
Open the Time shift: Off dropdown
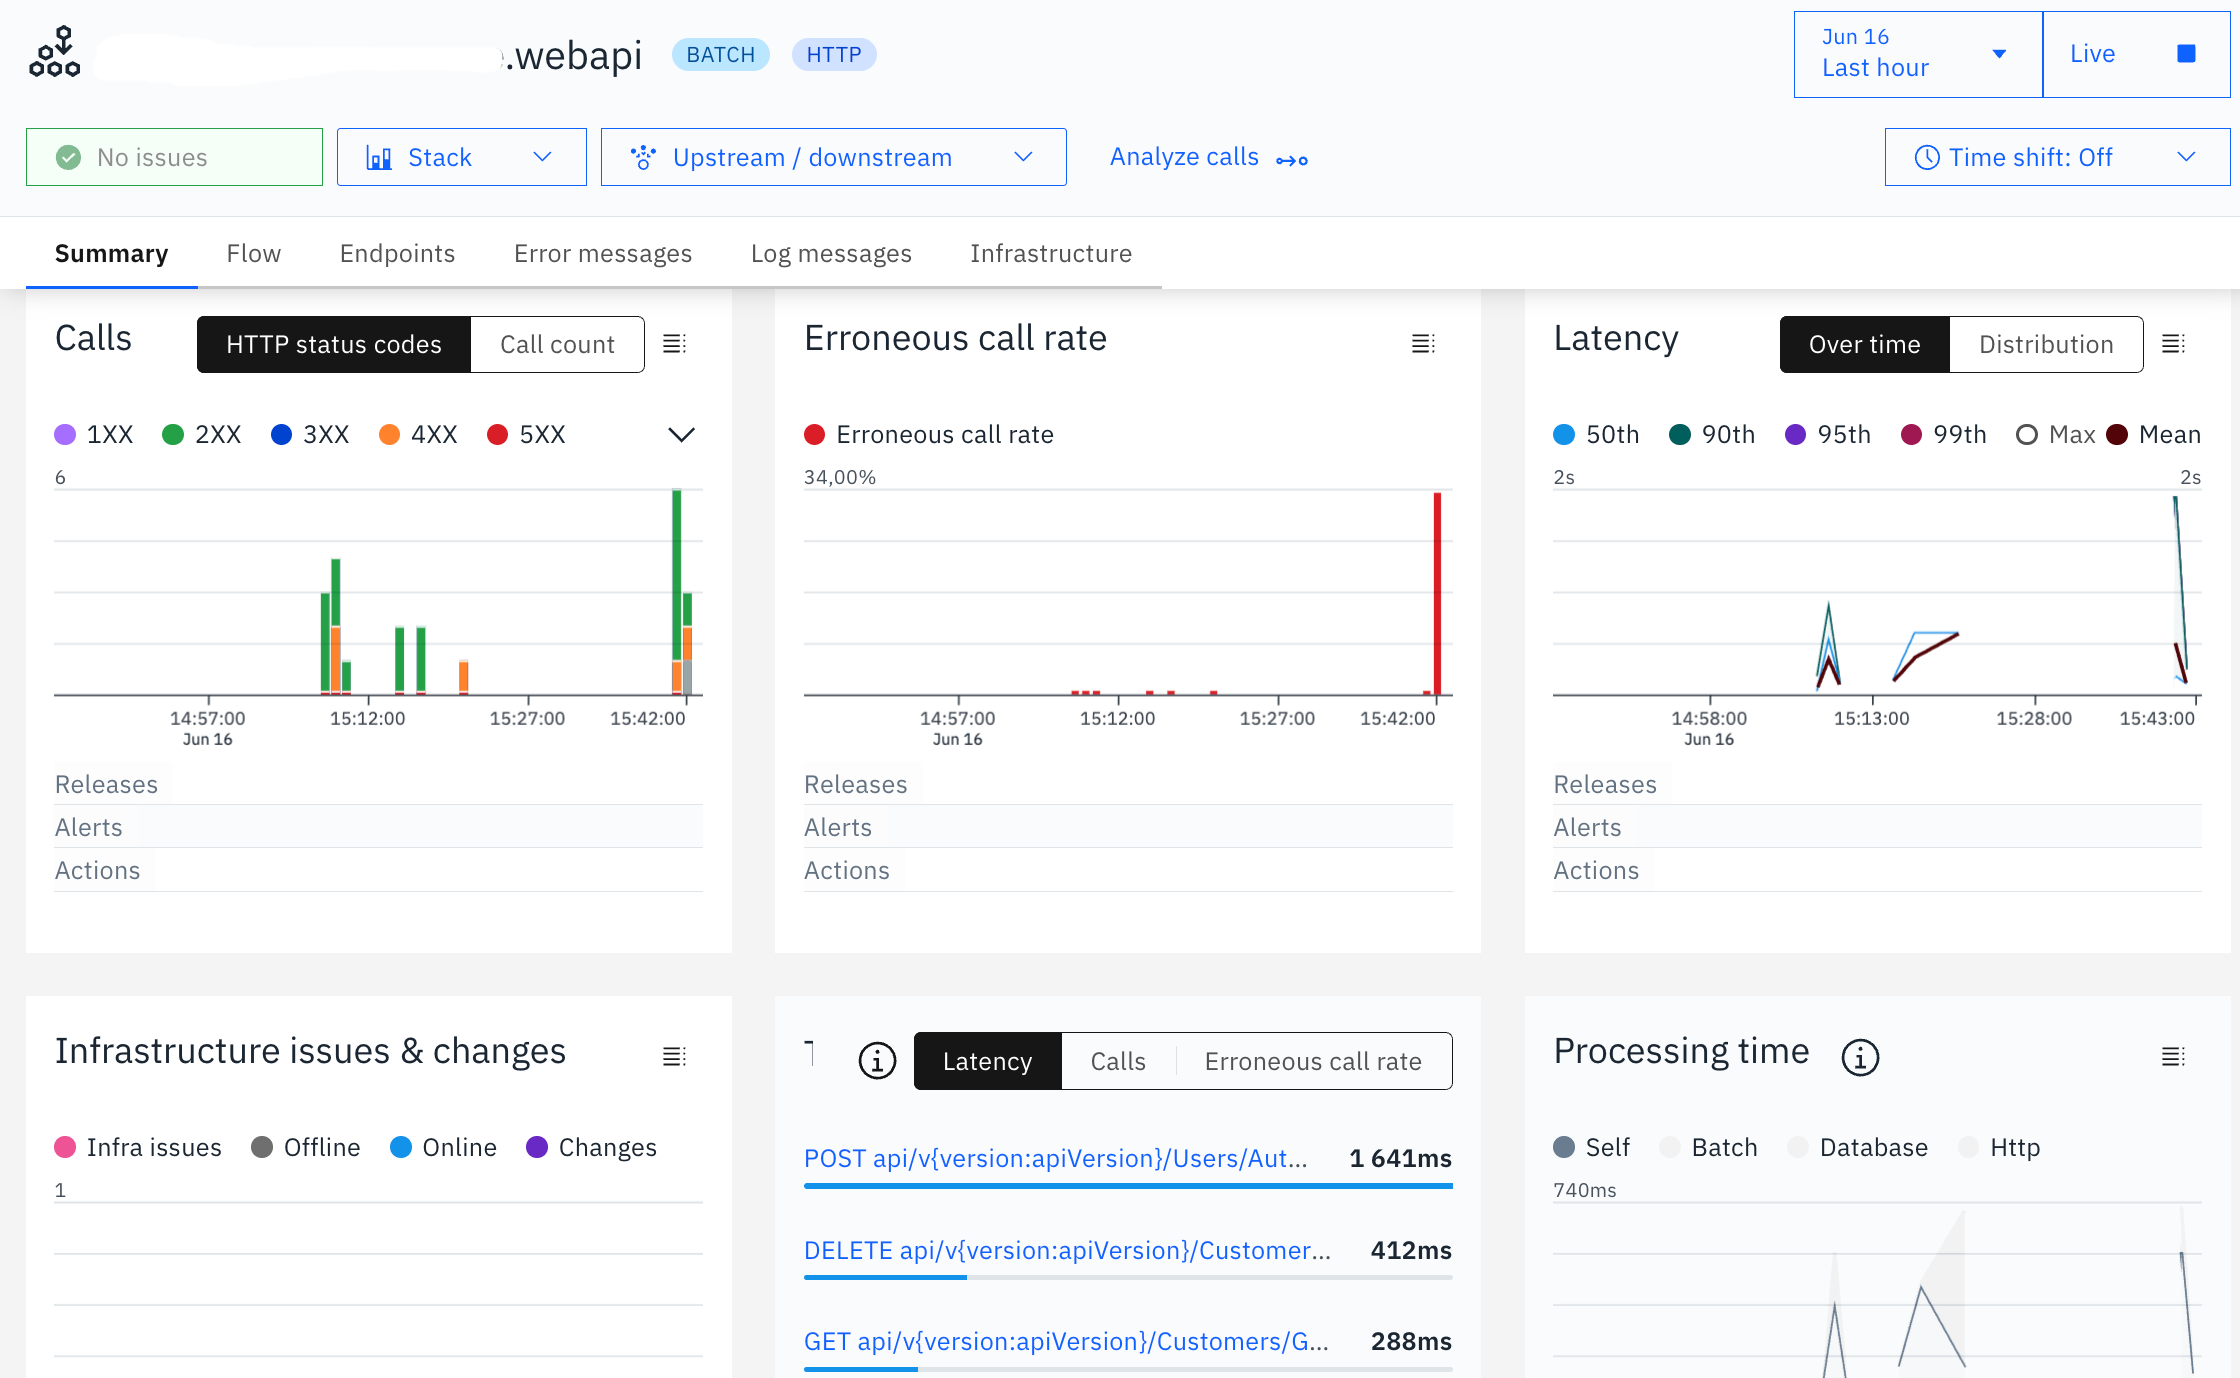click(2057, 157)
